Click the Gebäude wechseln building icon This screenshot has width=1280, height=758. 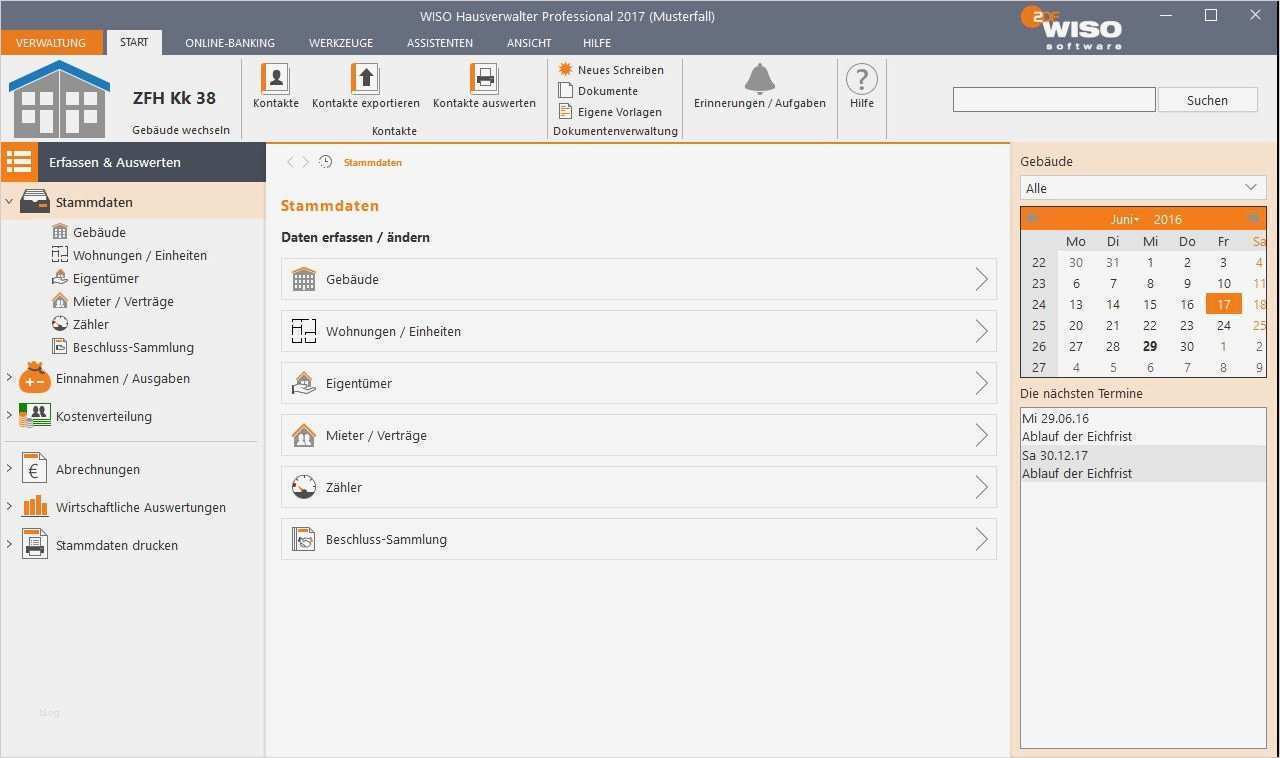[x=60, y=95]
